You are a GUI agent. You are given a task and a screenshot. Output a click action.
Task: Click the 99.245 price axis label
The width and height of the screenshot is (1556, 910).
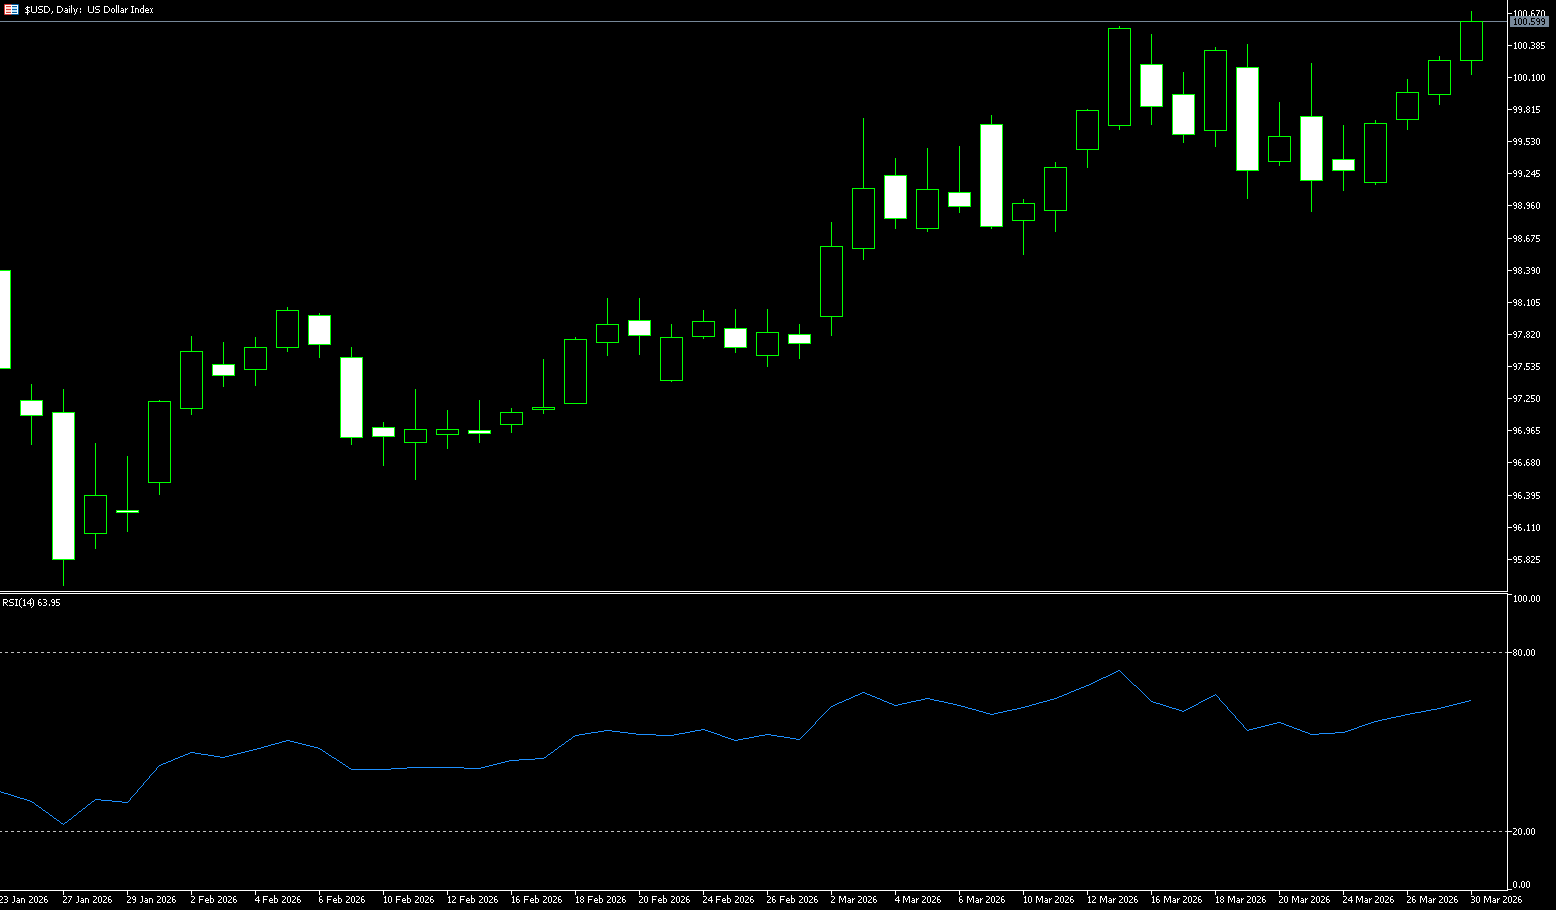point(1529,174)
